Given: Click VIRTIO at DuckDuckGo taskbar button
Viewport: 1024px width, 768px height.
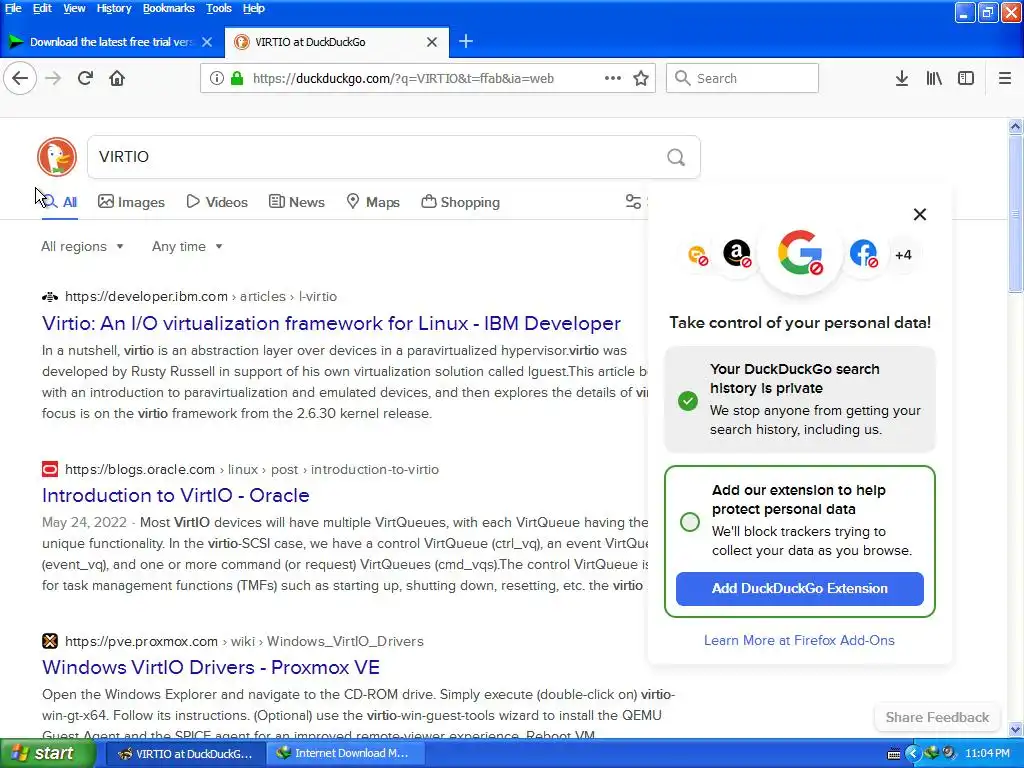Looking at the screenshot, I should (185, 753).
